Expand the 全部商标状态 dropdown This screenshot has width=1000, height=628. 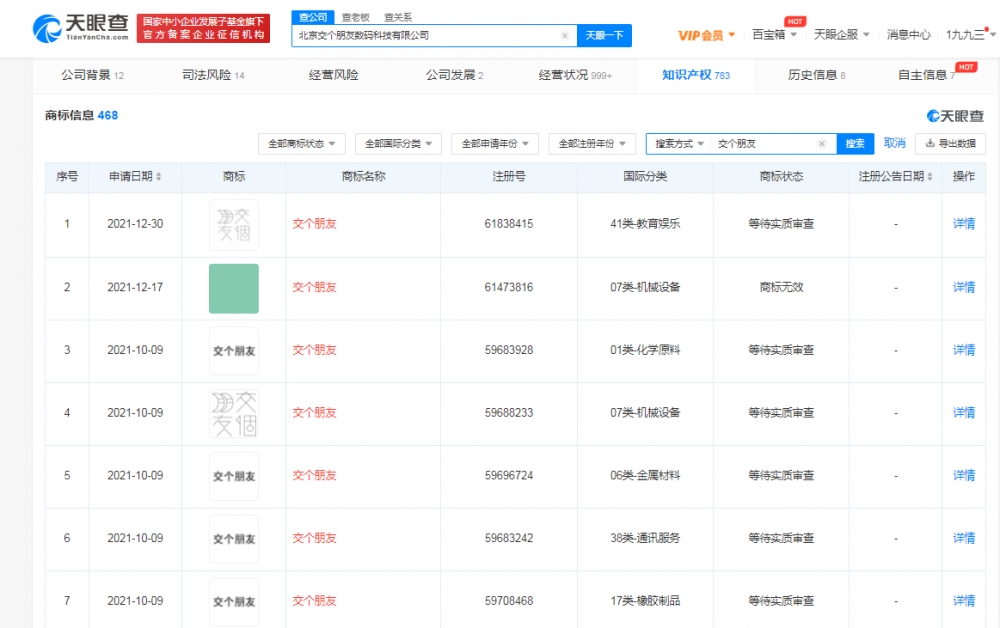pyautogui.click(x=302, y=143)
